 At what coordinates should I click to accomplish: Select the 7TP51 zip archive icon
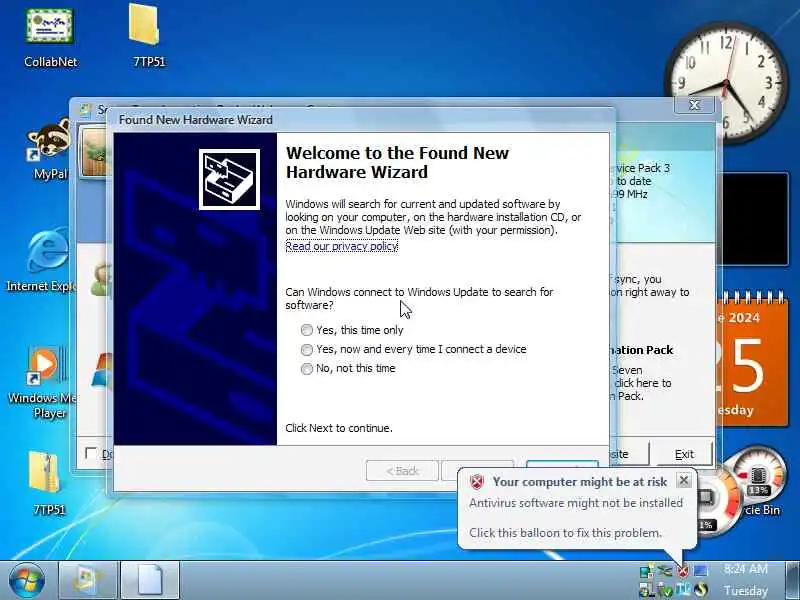(47, 484)
